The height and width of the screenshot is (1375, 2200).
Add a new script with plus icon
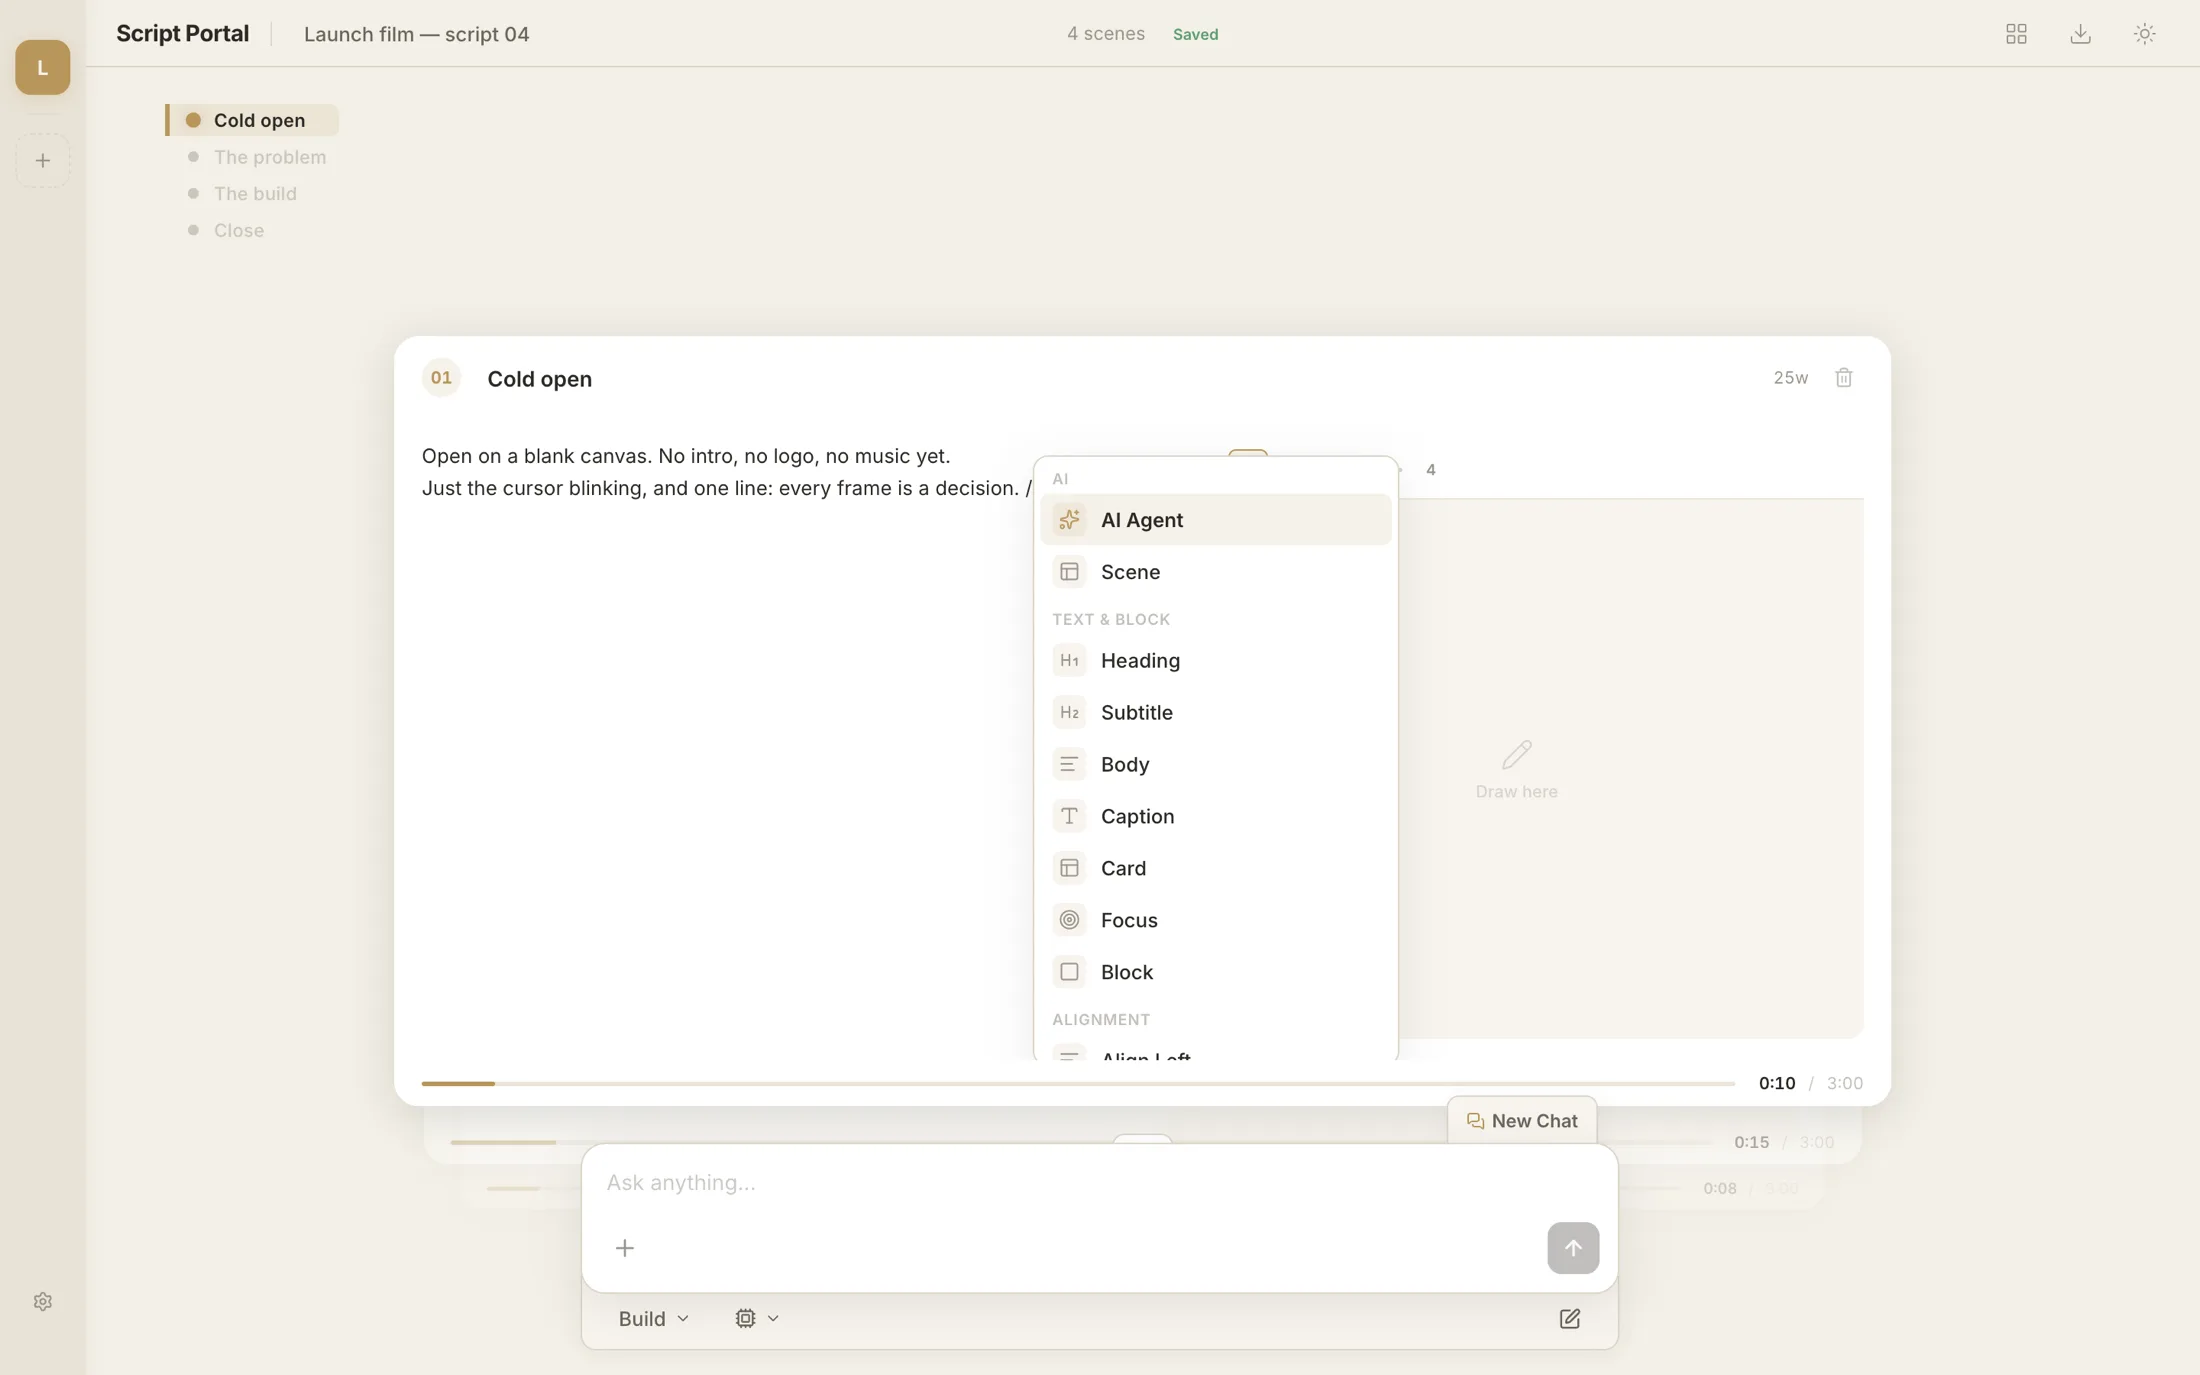[42, 160]
